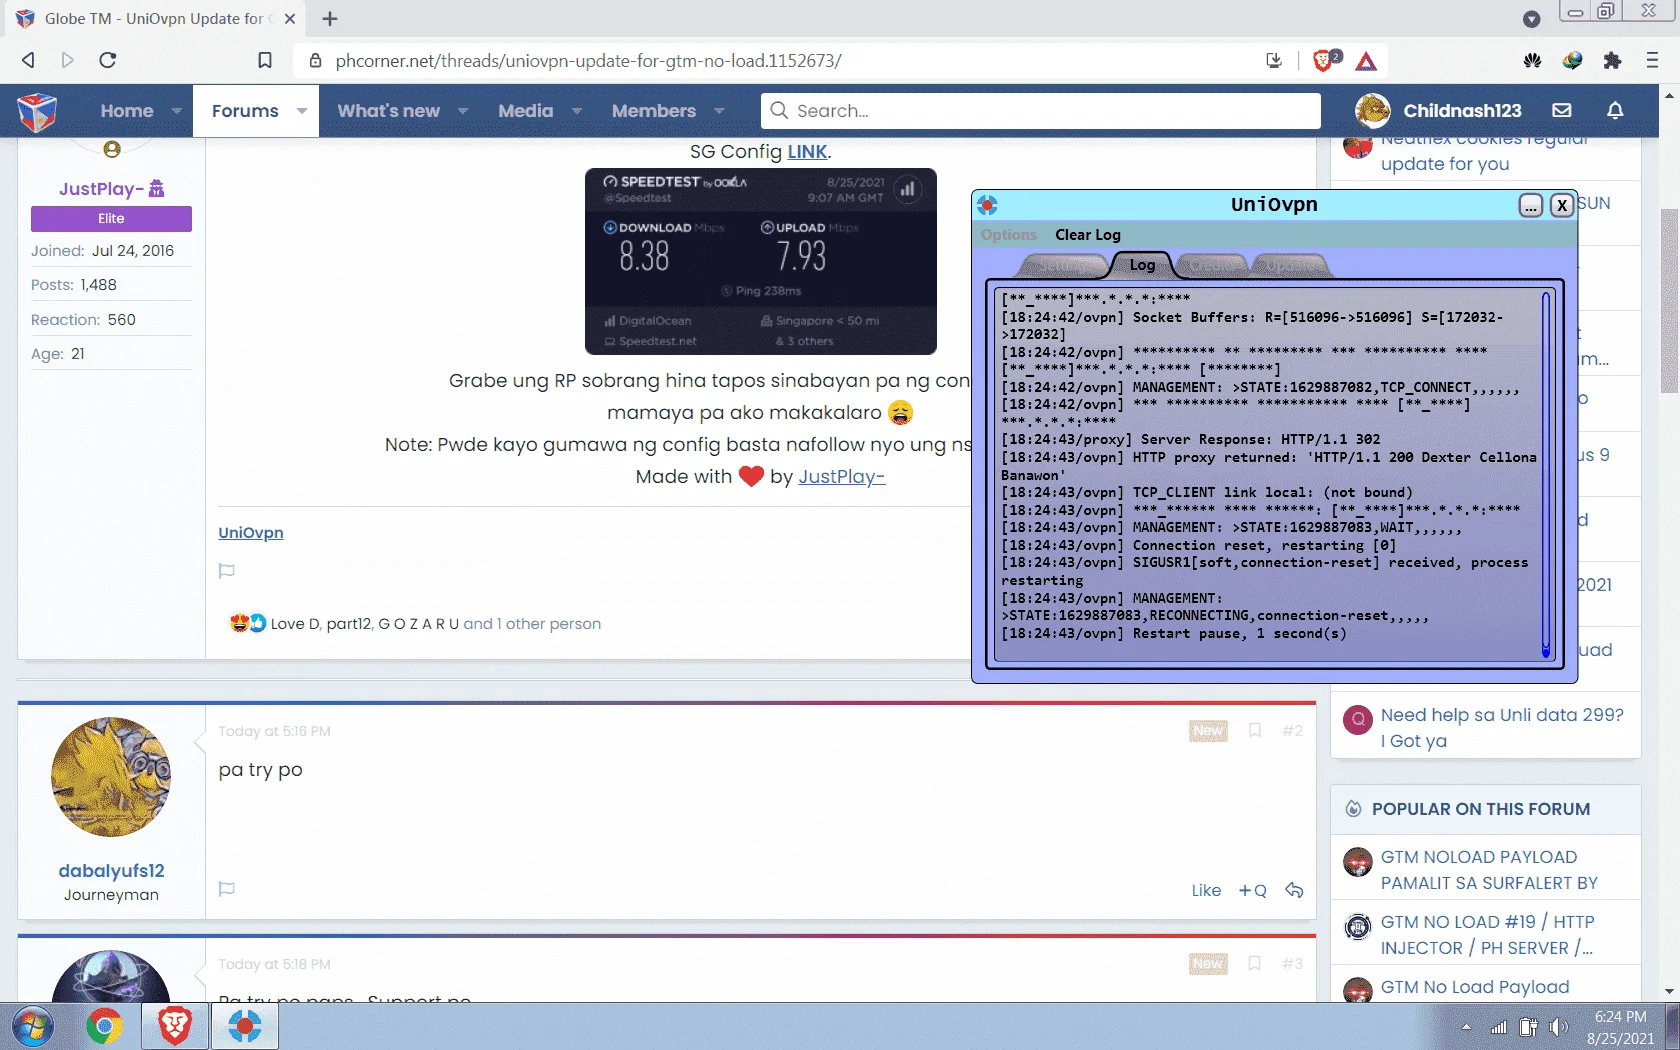Report dabalyufs12's post via flag icon

tap(227, 889)
